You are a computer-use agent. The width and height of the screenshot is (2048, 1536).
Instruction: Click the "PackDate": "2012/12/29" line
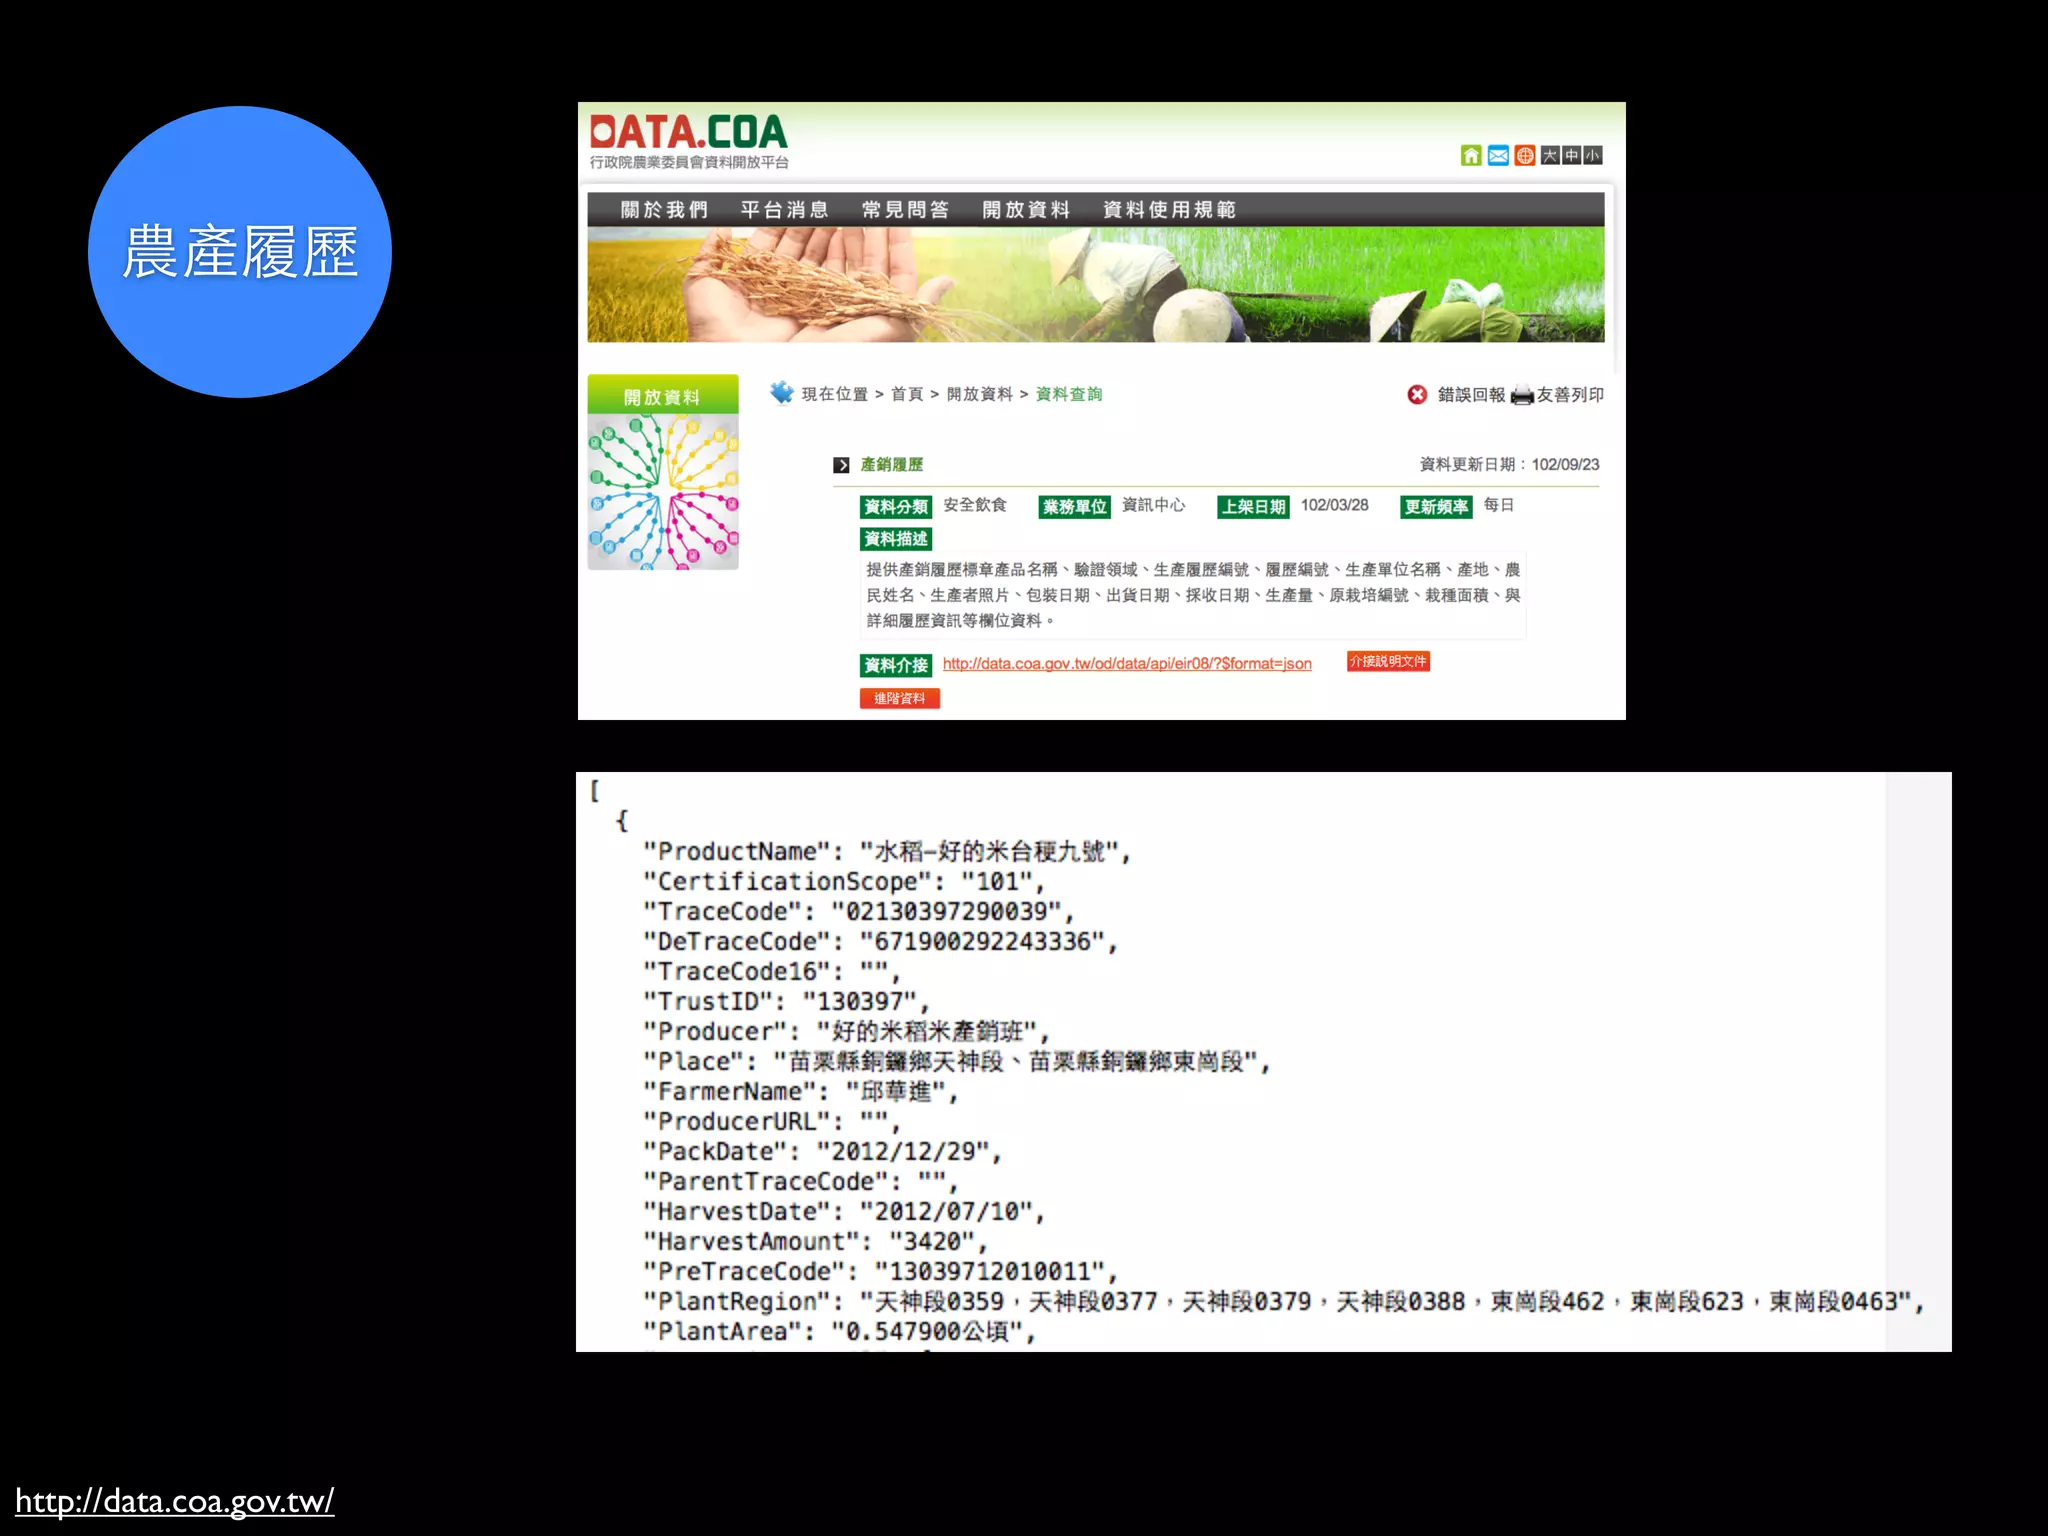(823, 1152)
